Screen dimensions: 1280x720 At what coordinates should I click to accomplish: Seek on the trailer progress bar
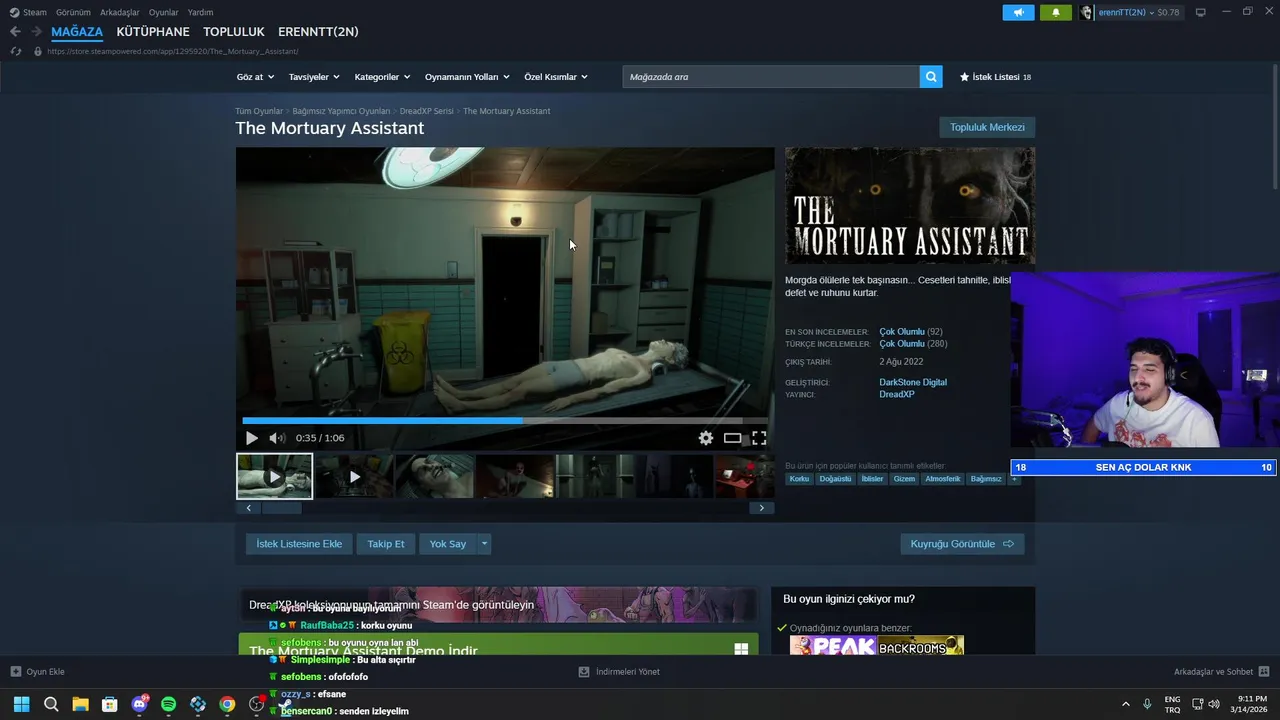(505, 421)
